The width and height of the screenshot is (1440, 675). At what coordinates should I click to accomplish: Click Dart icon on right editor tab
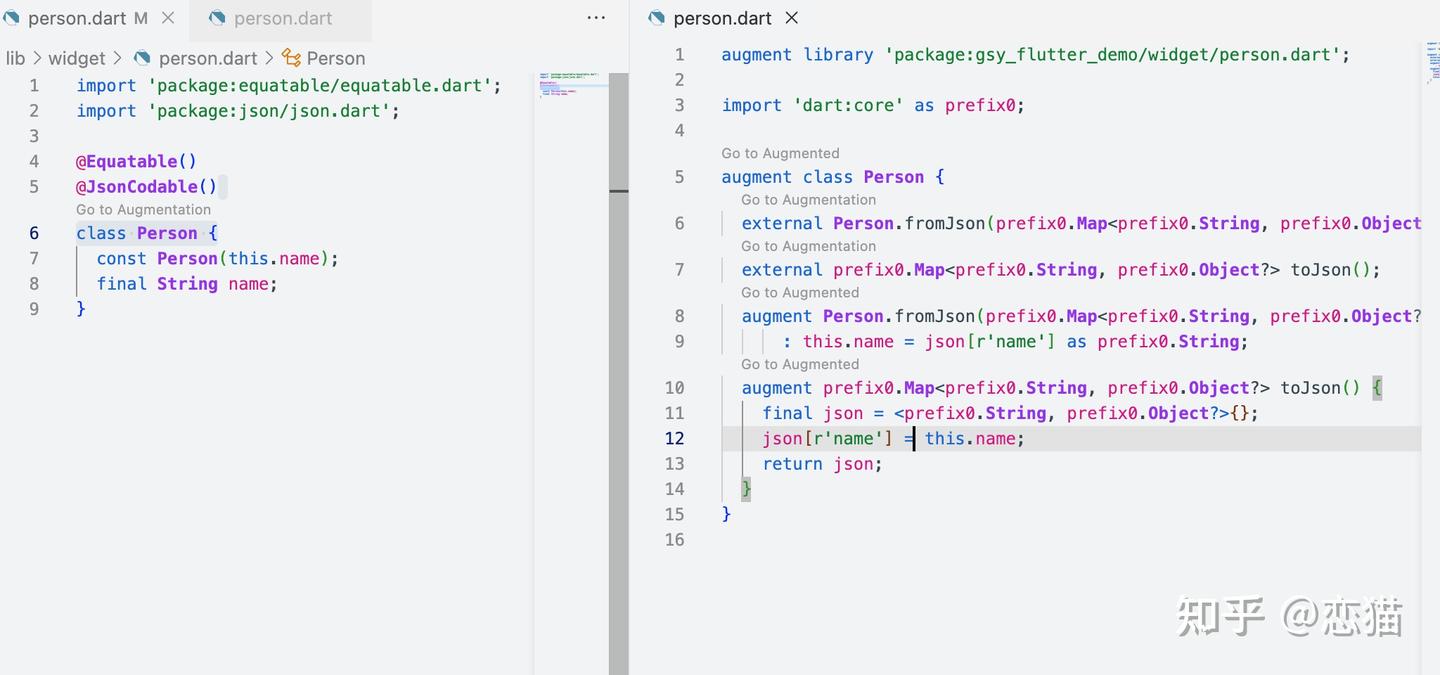(657, 18)
